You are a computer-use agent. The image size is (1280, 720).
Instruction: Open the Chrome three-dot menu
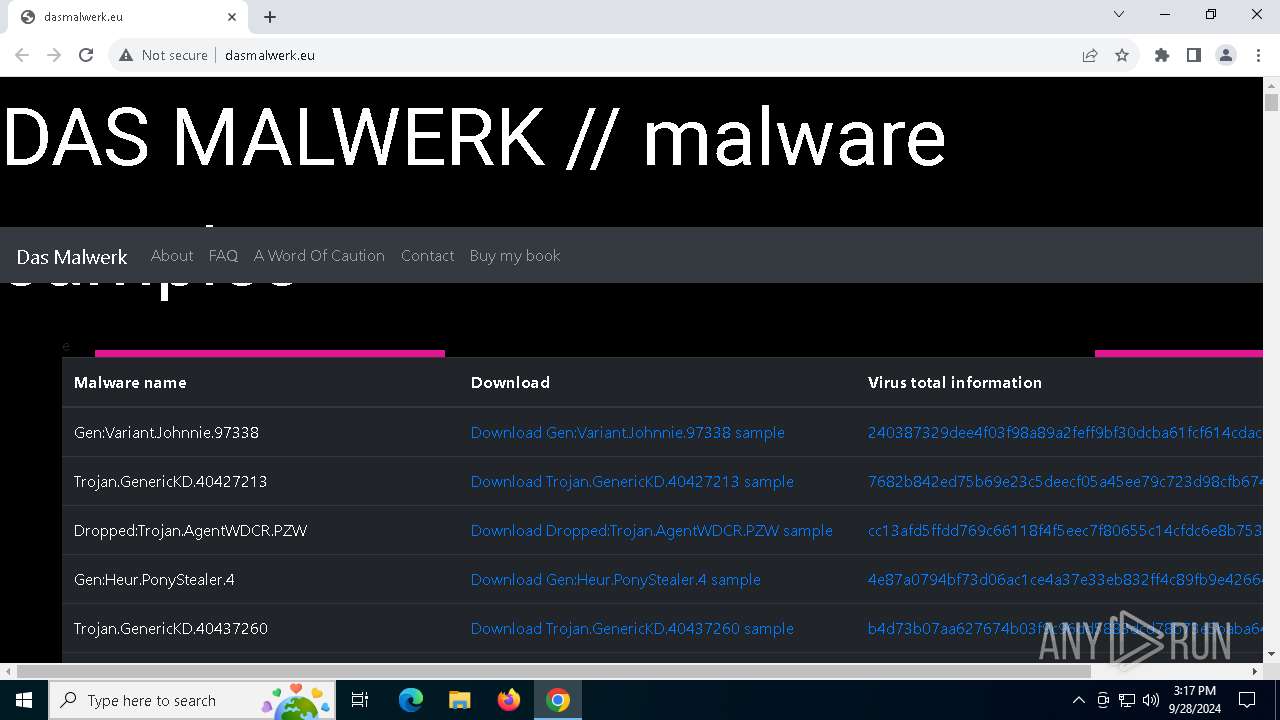click(x=1258, y=55)
